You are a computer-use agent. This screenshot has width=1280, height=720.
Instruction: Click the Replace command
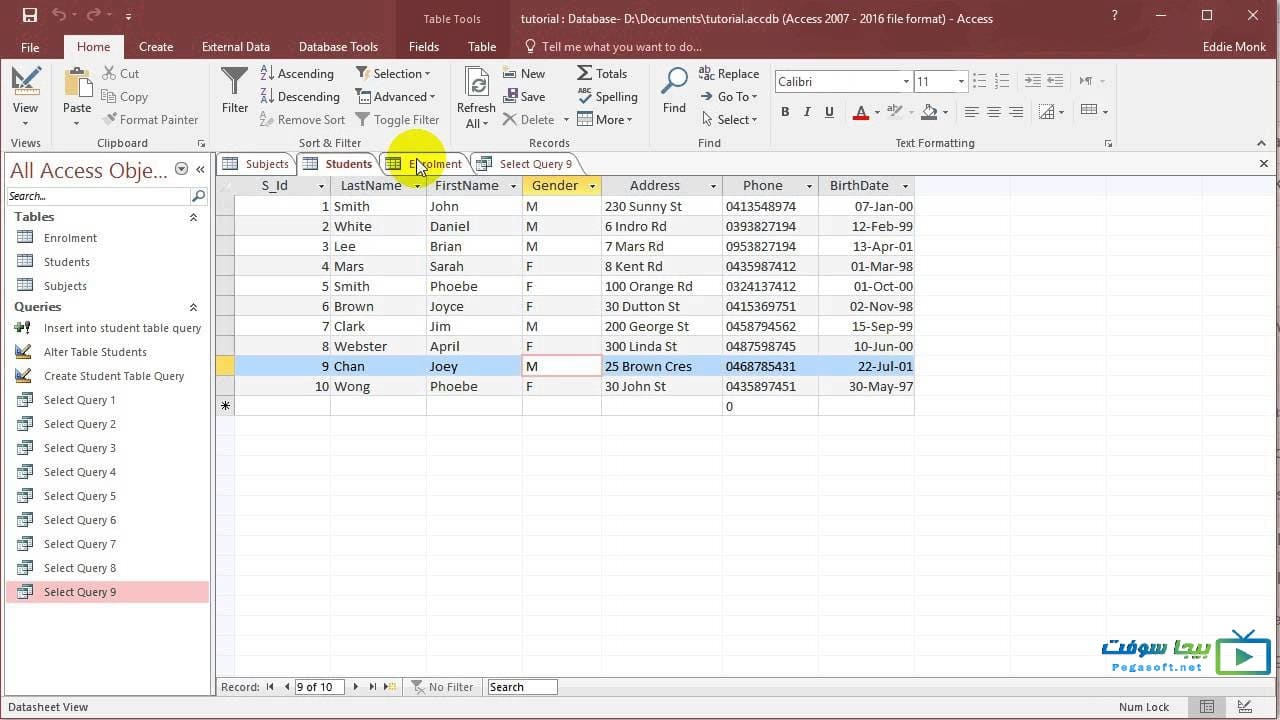point(729,73)
